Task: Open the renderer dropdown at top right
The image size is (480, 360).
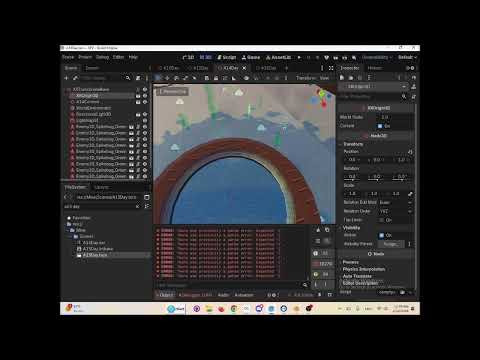Action: [377, 57]
